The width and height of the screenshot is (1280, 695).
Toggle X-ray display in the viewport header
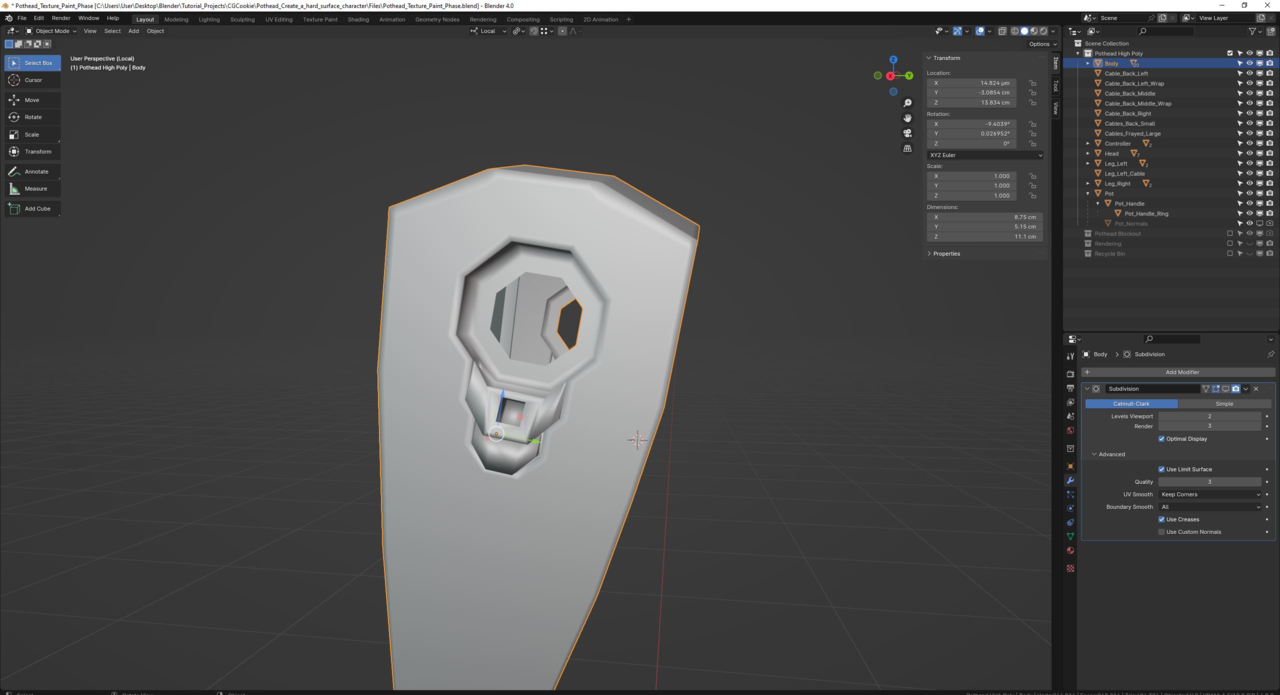(1003, 31)
